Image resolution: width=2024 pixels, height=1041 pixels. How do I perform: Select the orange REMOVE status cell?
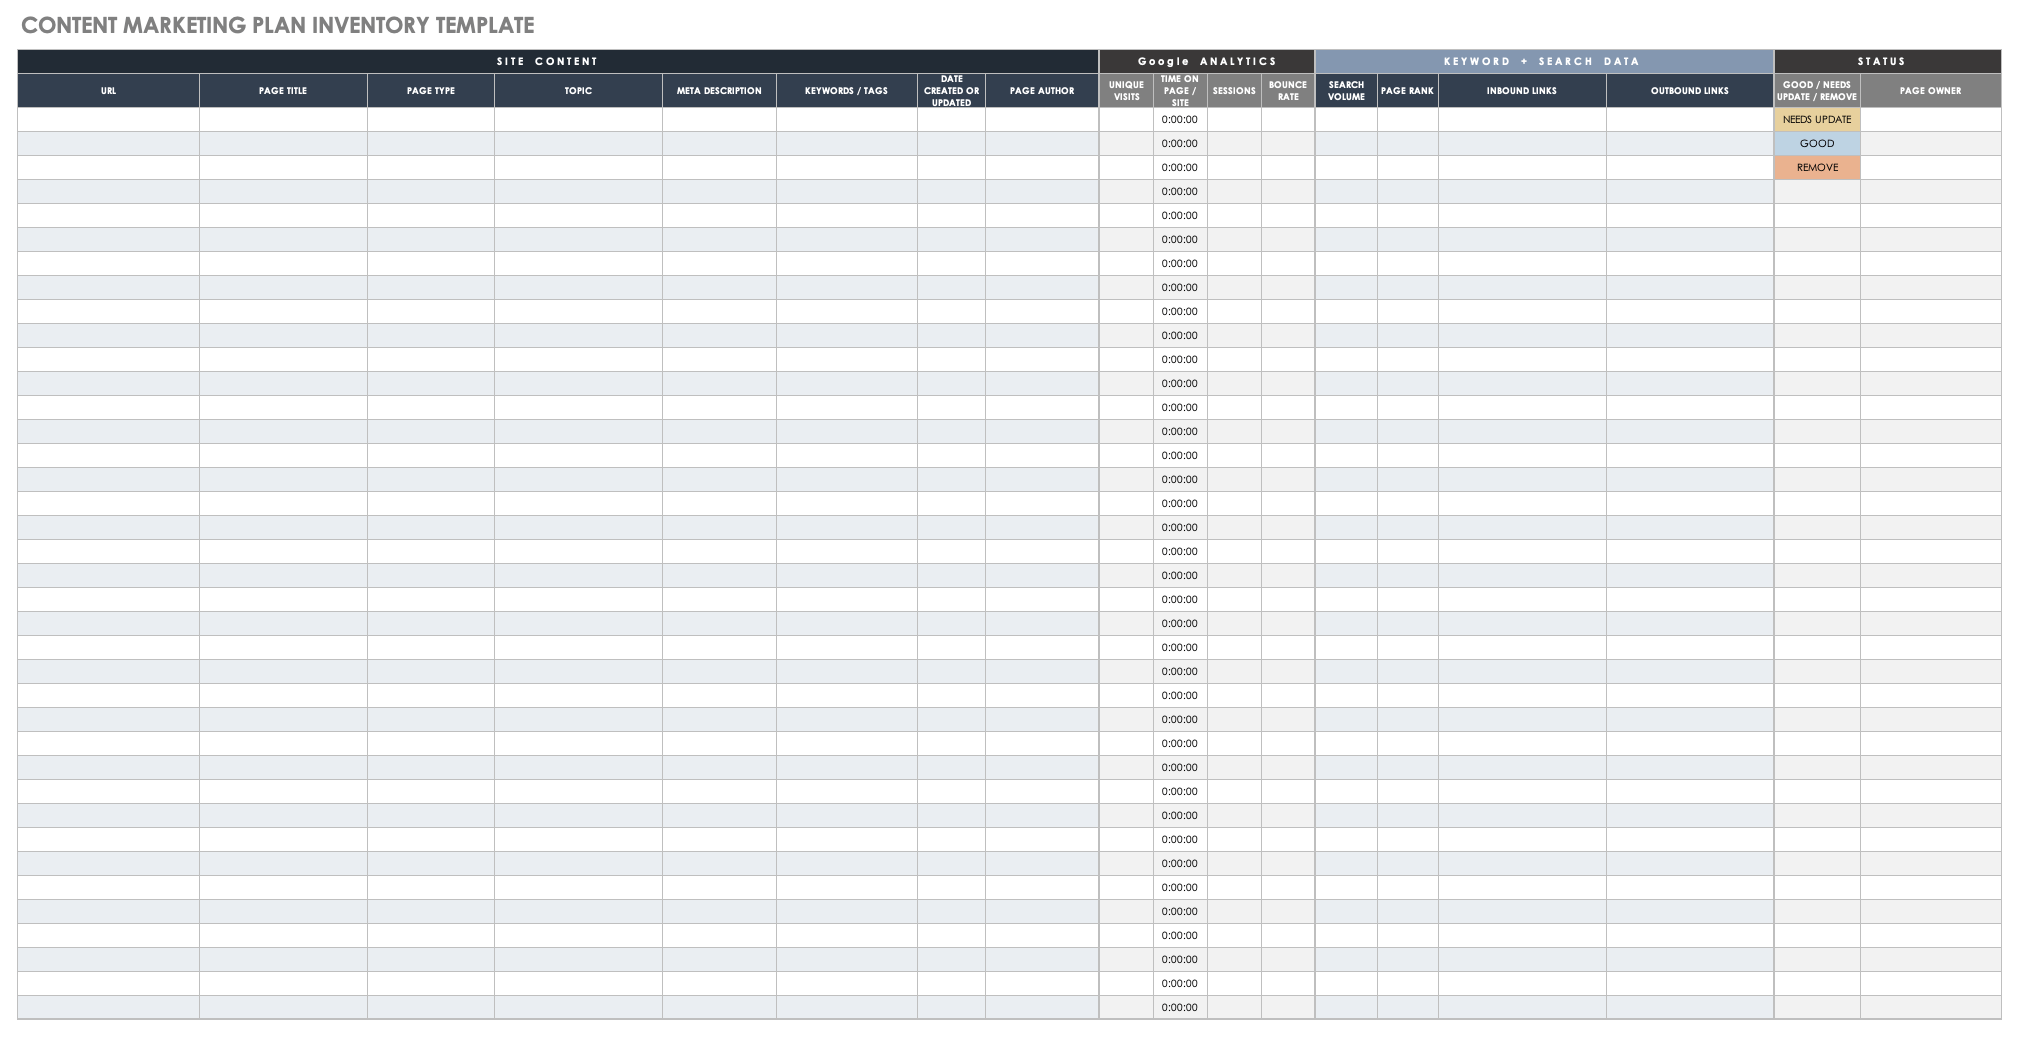[x=1816, y=168]
